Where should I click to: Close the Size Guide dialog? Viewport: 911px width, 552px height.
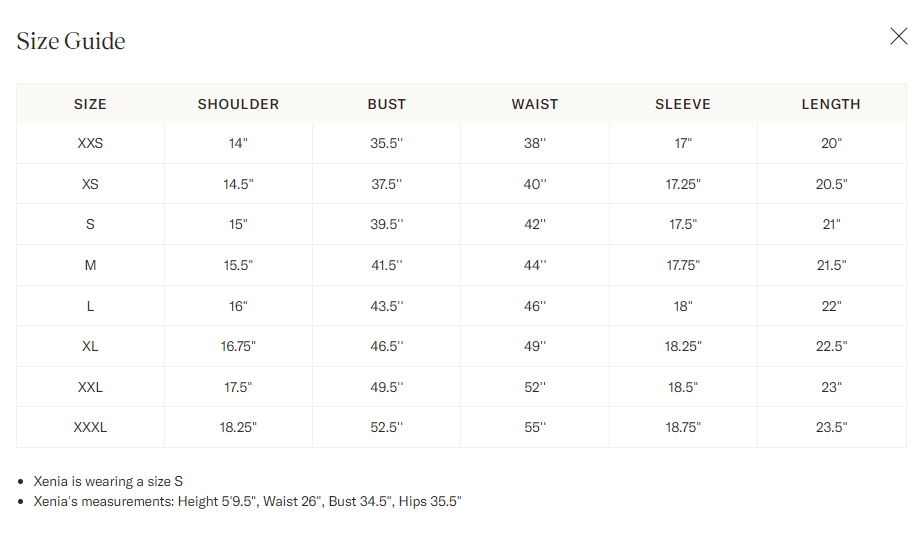pyautogui.click(x=898, y=36)
